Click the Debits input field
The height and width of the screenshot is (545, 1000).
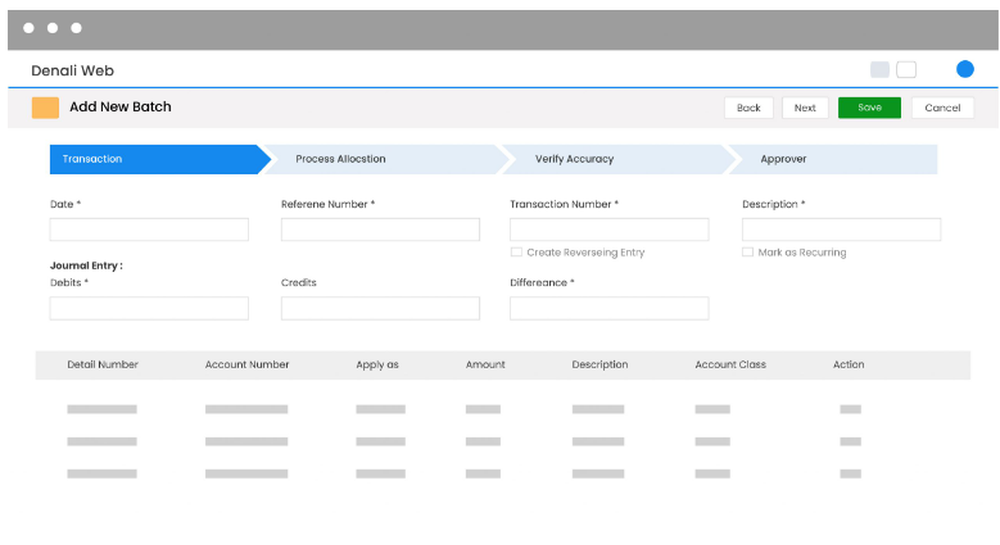(x=149, y=309)
